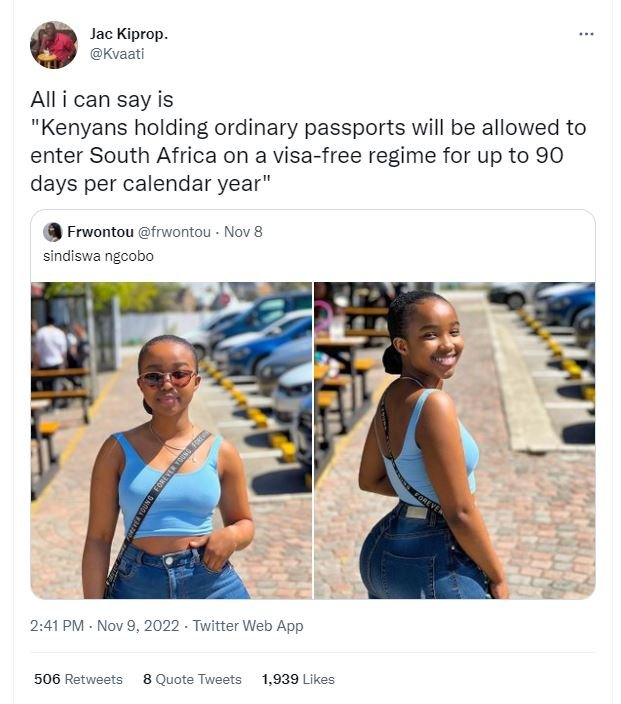View the 8 Quote Tweets
Image resolution: width=621 pixels, height=704 pixels.
(192, 679)
